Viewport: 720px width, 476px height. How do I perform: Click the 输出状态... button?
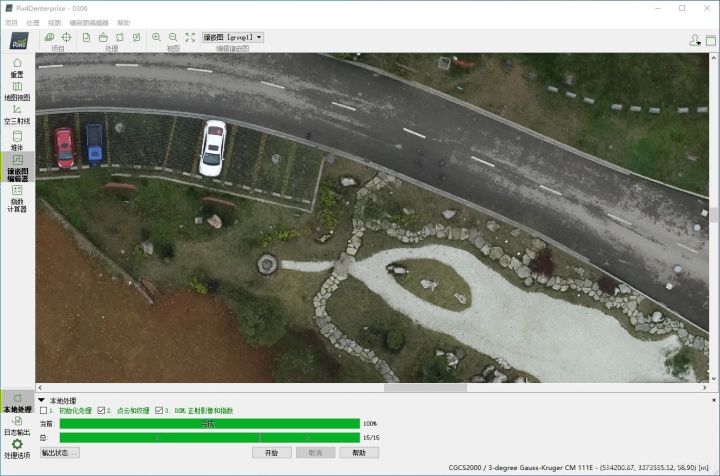(59, 453)
